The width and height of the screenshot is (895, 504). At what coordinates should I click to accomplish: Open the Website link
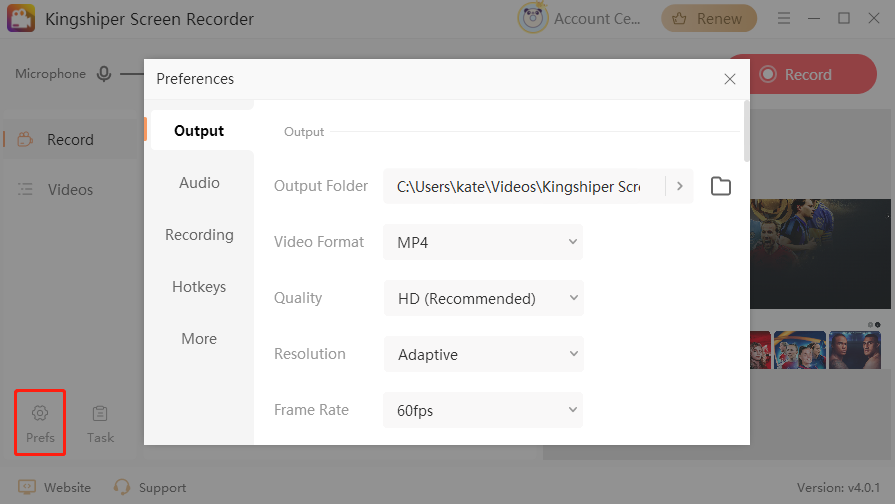point(55,487)
